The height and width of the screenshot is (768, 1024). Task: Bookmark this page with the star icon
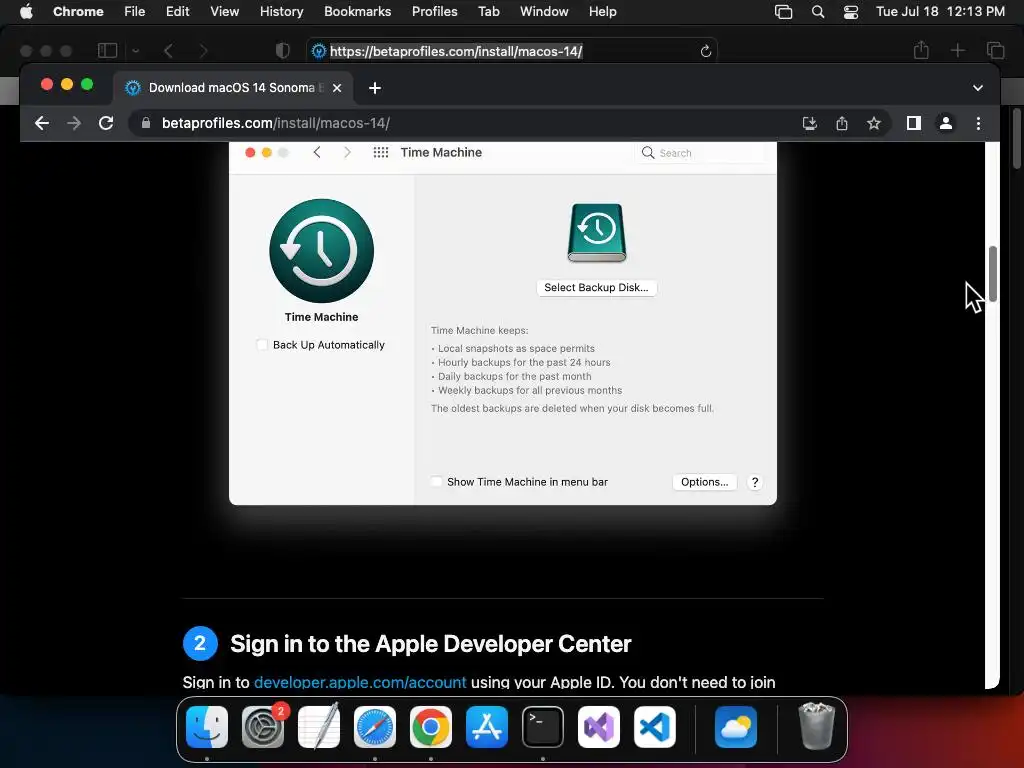874,123
